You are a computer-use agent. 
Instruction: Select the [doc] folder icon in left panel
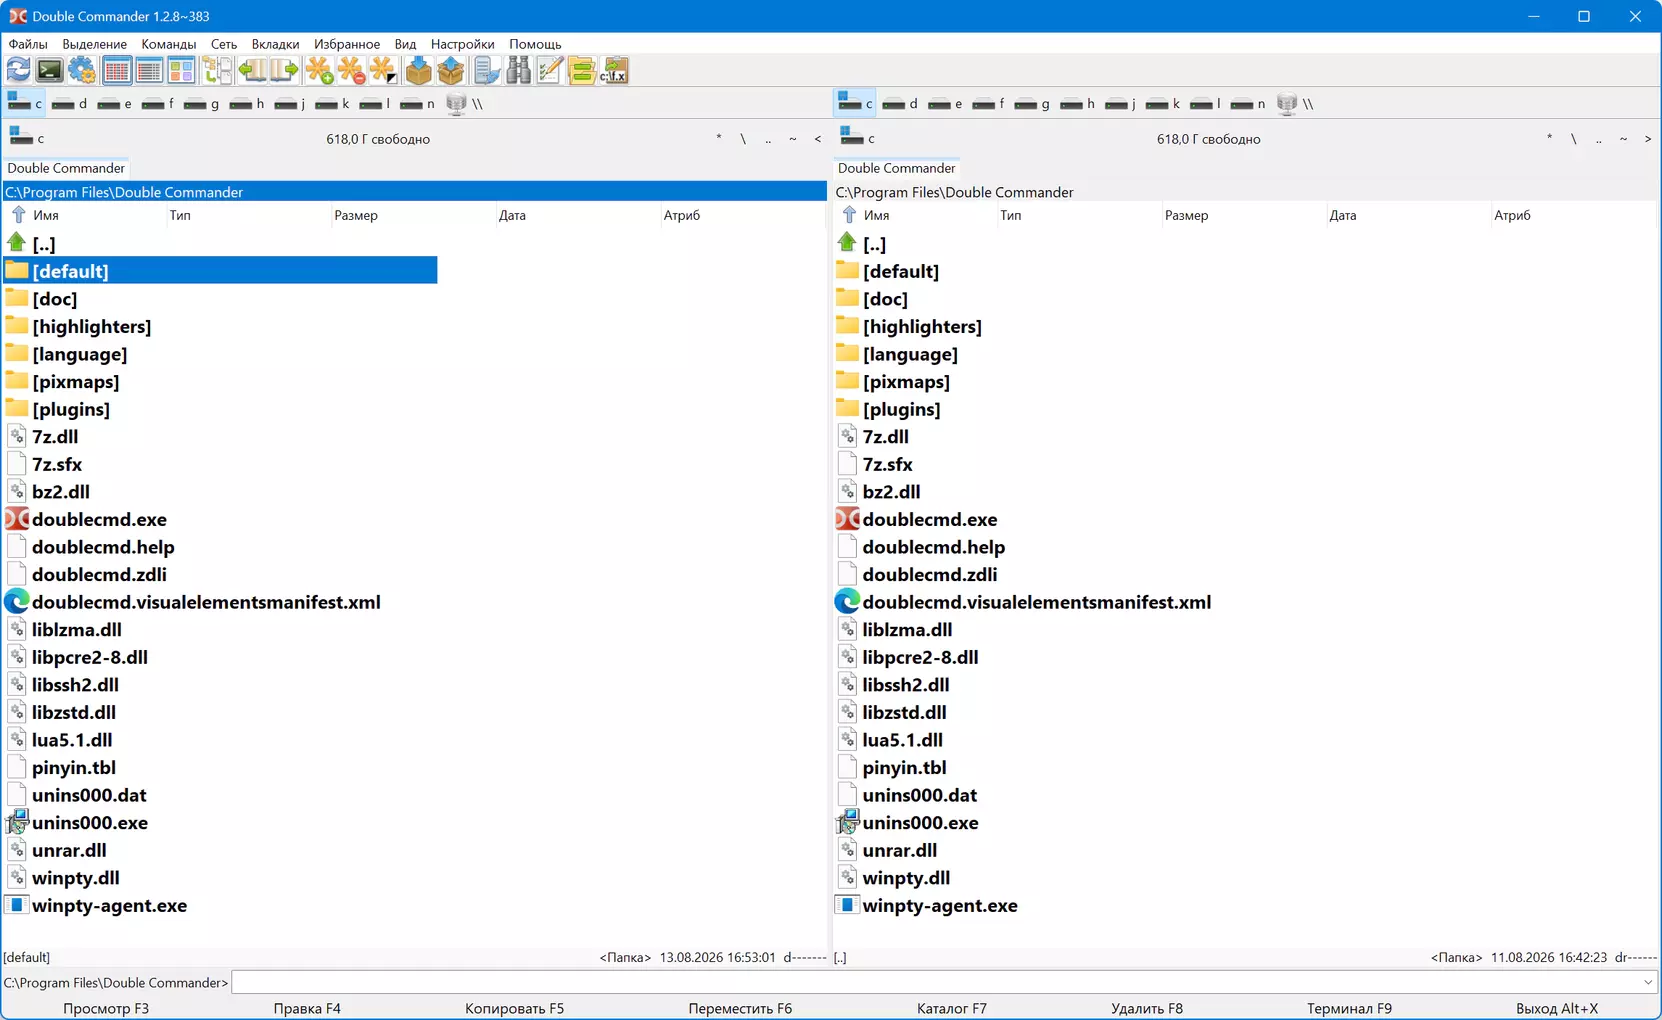point(17,298)
